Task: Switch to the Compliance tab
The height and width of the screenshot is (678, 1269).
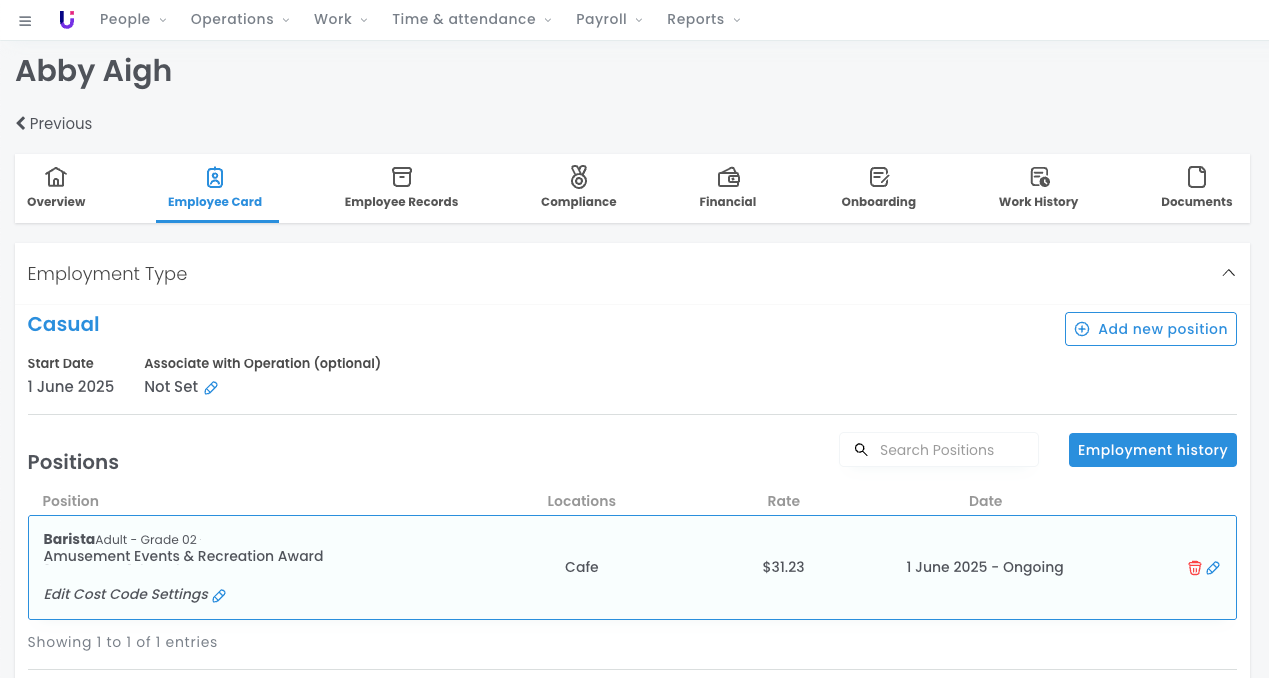Action: (x=578, y=188)
